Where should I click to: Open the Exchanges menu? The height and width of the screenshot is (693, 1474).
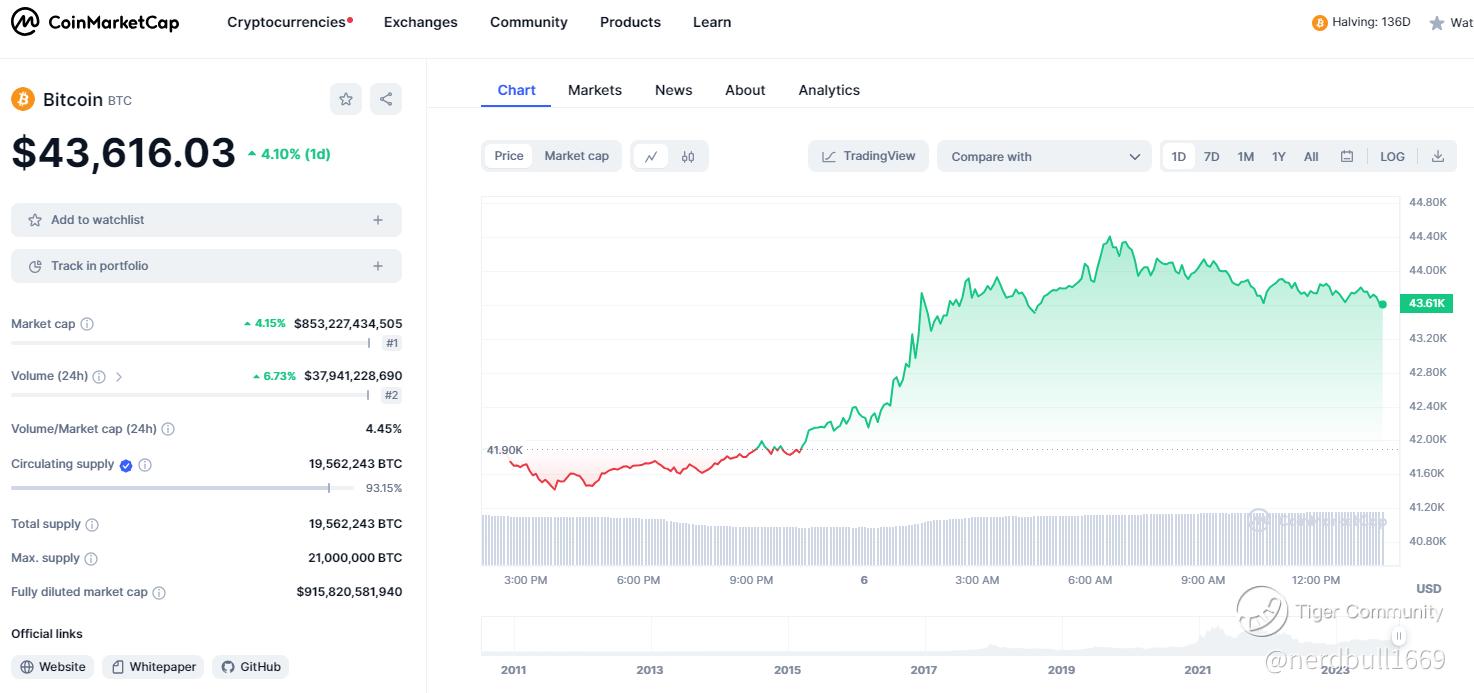[x=420, y=22]
